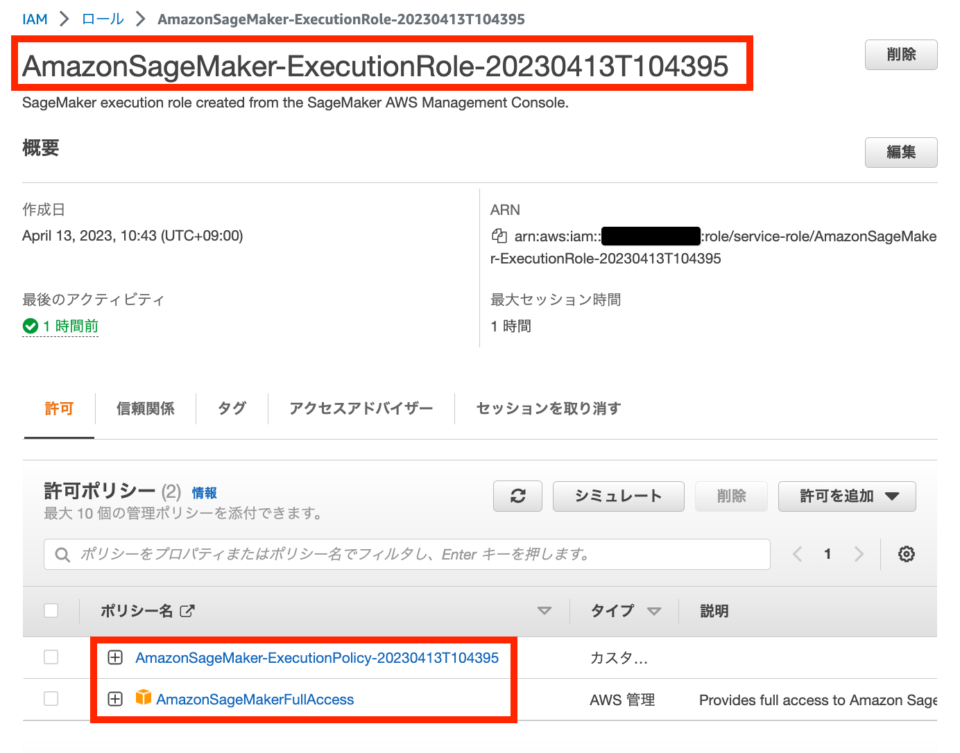Click the 削除 button to delete the role

(x=899, y=55)
